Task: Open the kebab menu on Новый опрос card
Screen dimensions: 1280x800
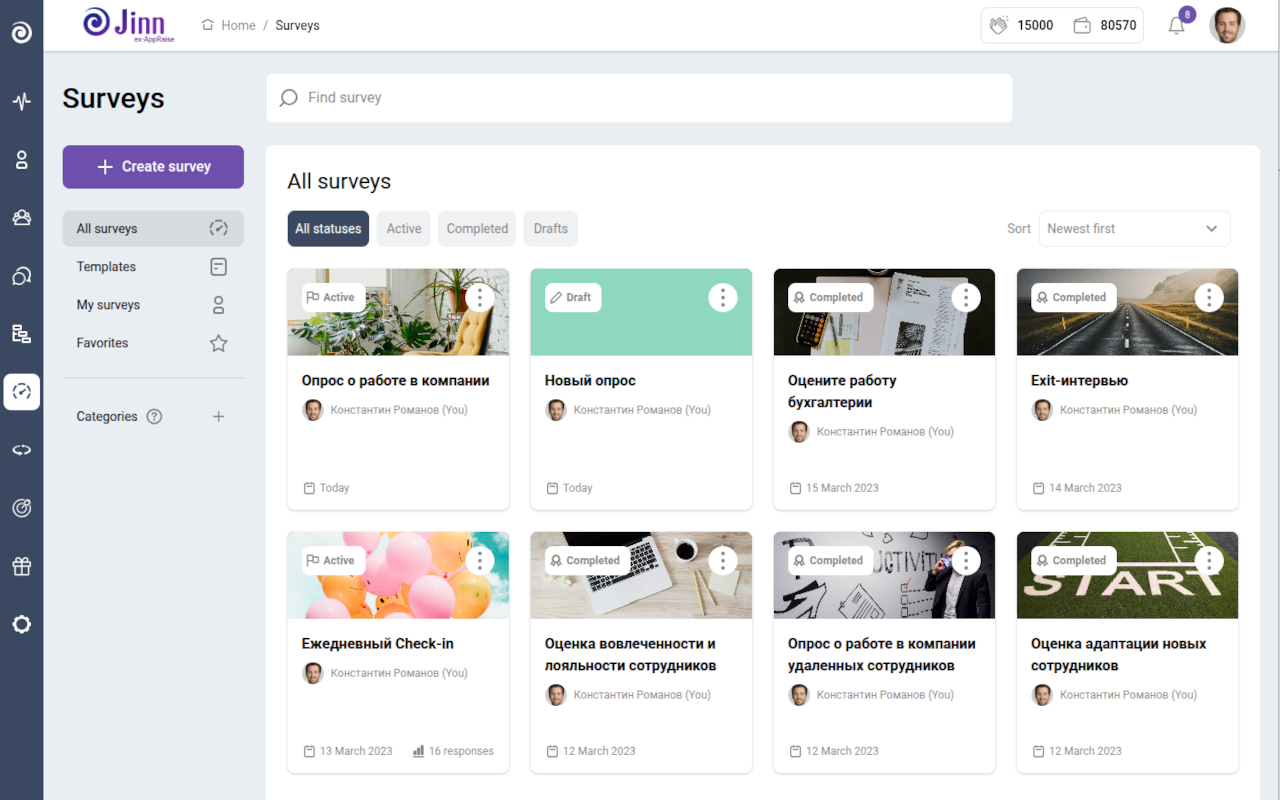Action: coord(722,297)
